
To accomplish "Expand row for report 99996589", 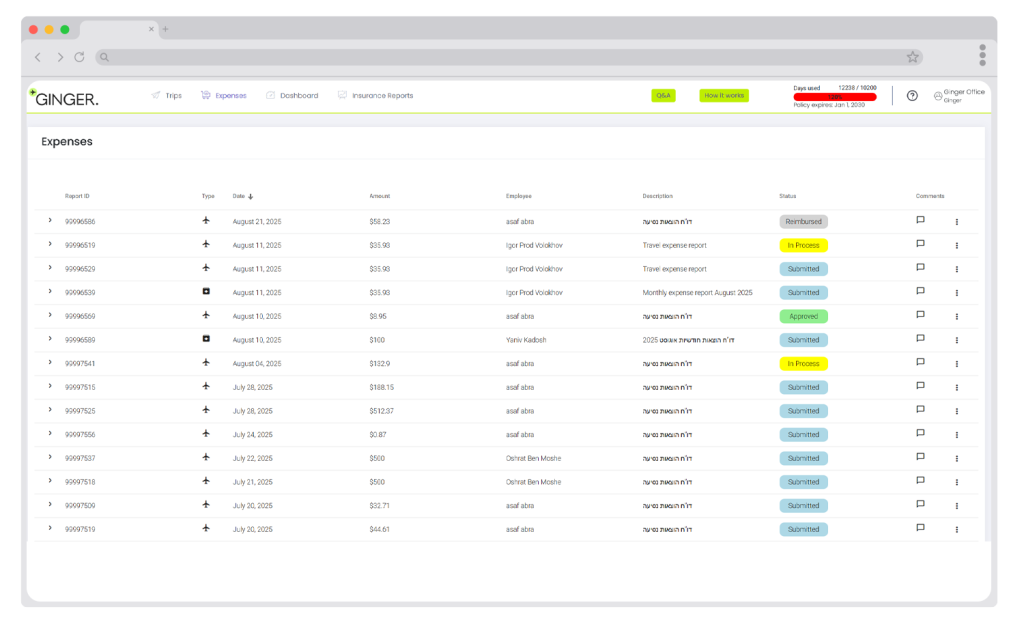I will tap(49, 339).
